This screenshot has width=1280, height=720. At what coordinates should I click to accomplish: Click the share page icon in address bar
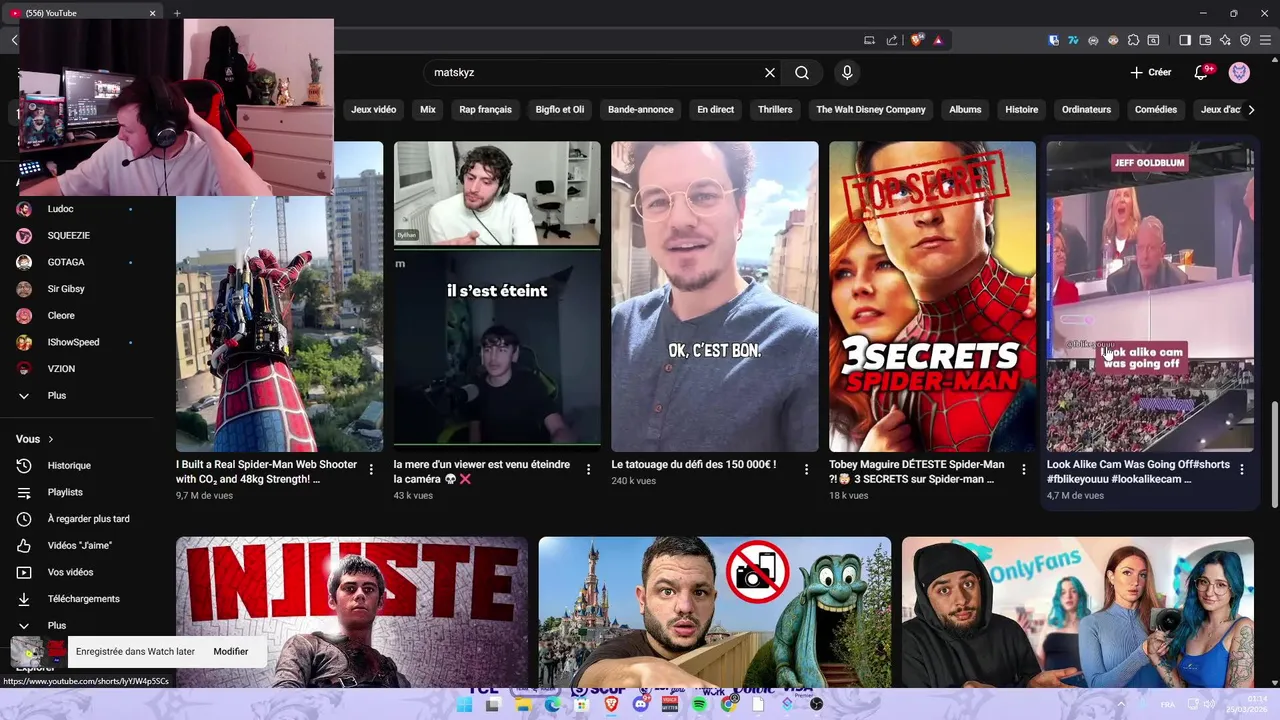tap(892, 40)
